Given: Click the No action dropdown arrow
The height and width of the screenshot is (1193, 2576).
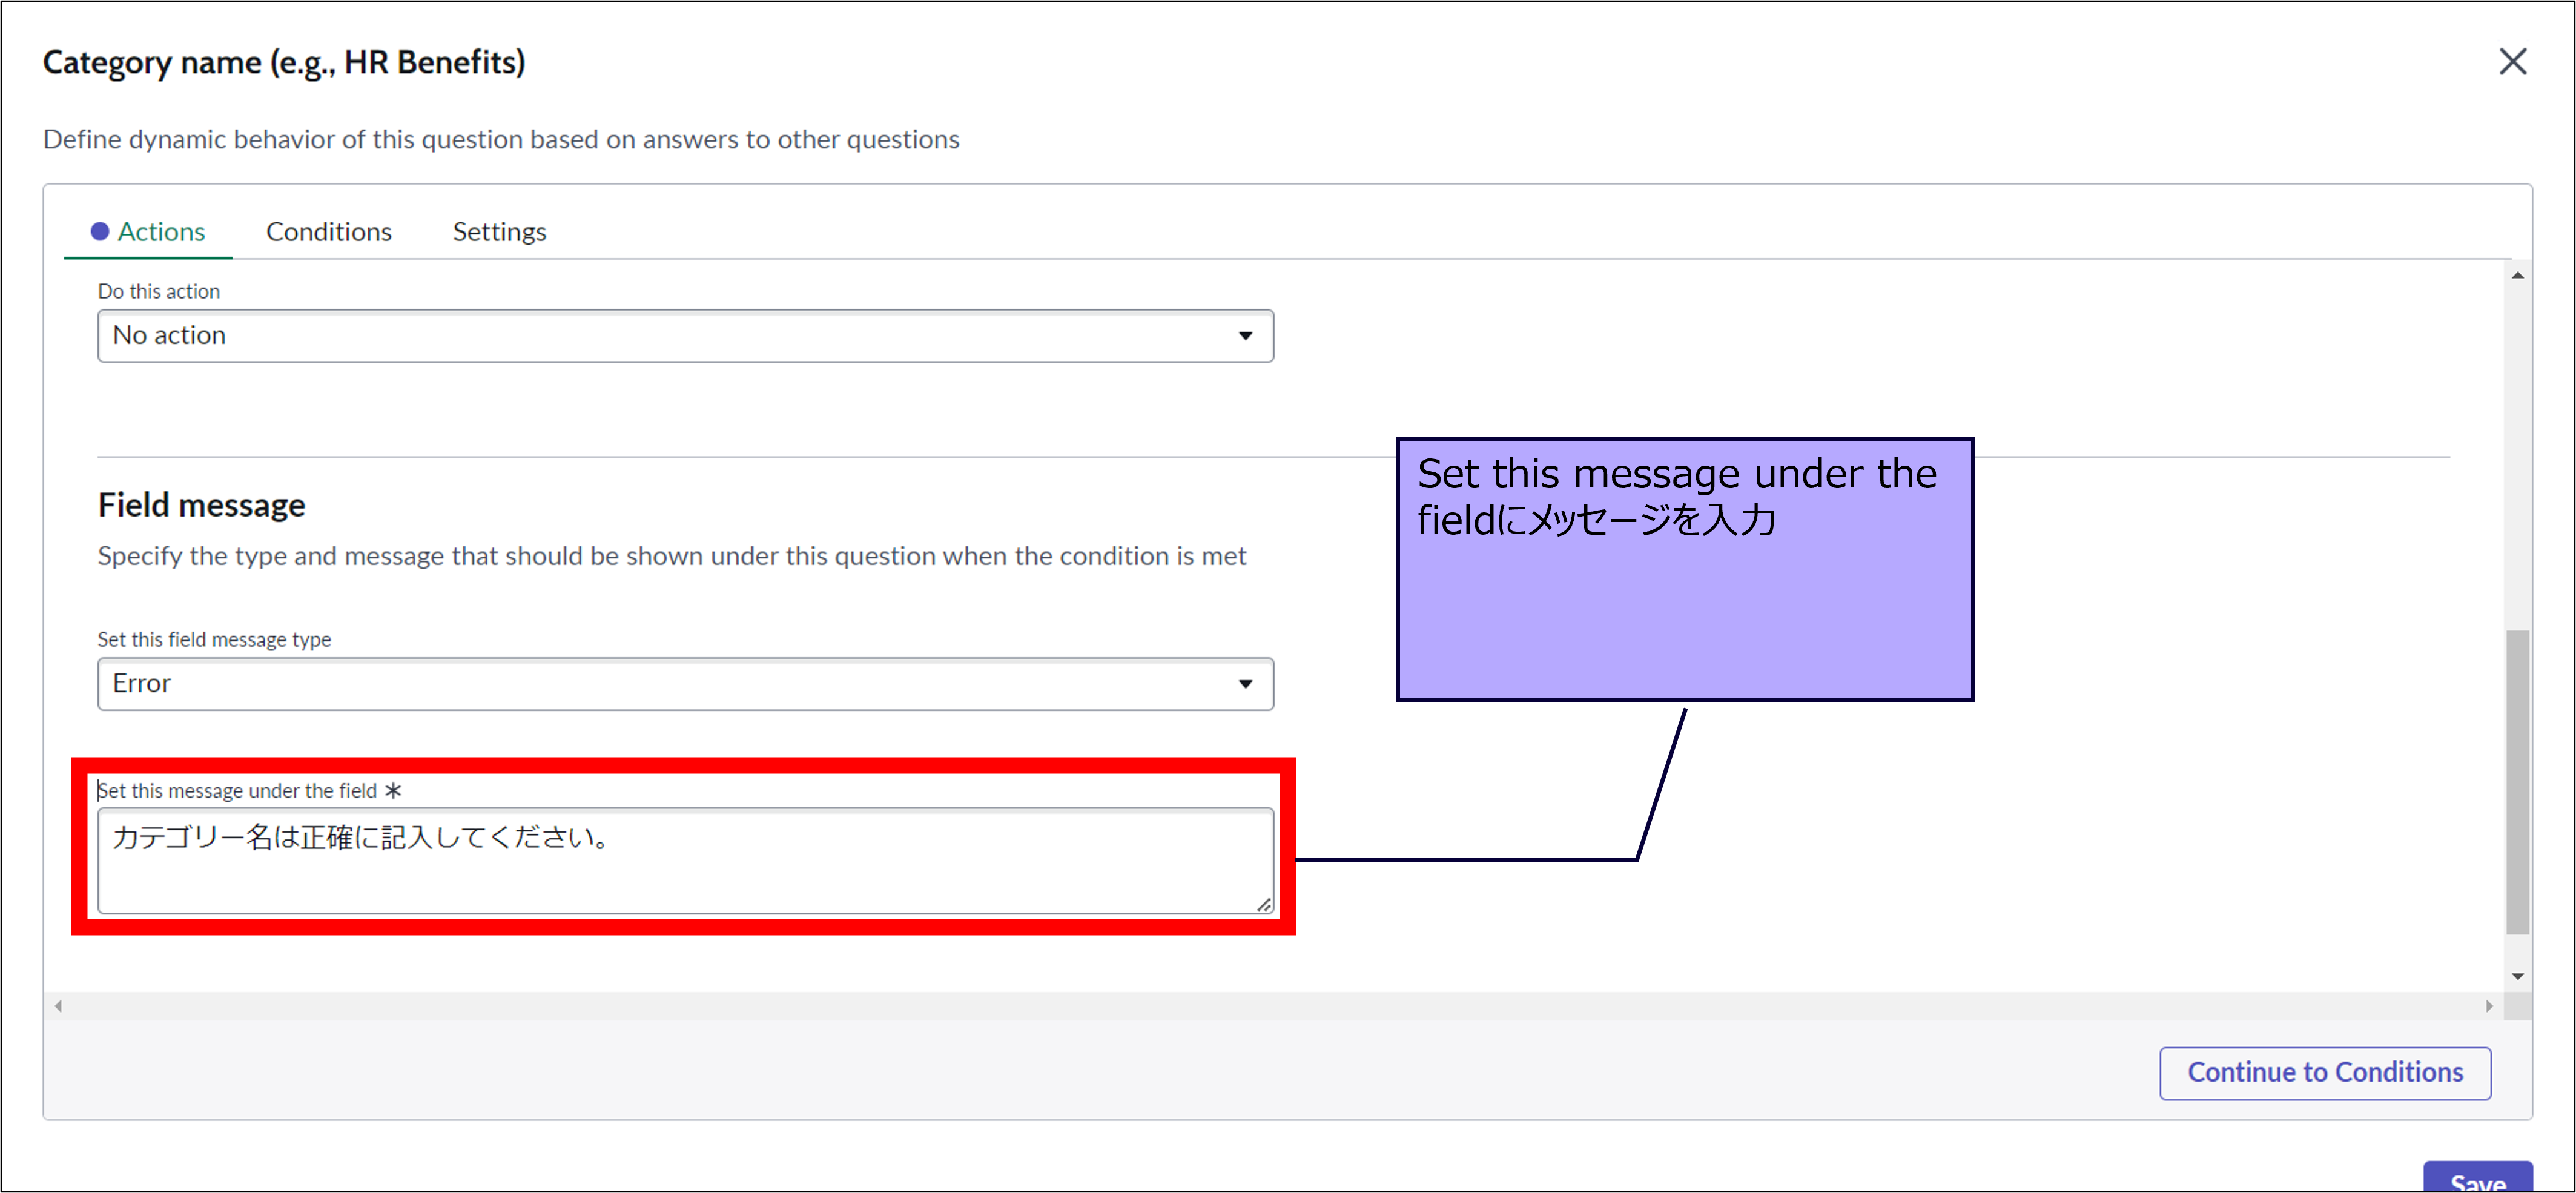Looking at the screenshot, I should (x=1245, y=336).
